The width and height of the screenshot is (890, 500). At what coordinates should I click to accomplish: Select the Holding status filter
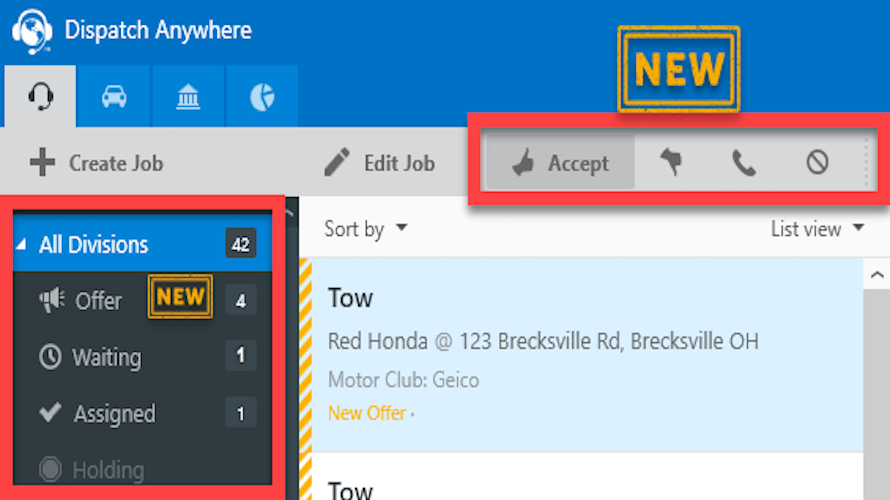click(x=93, y=470)
